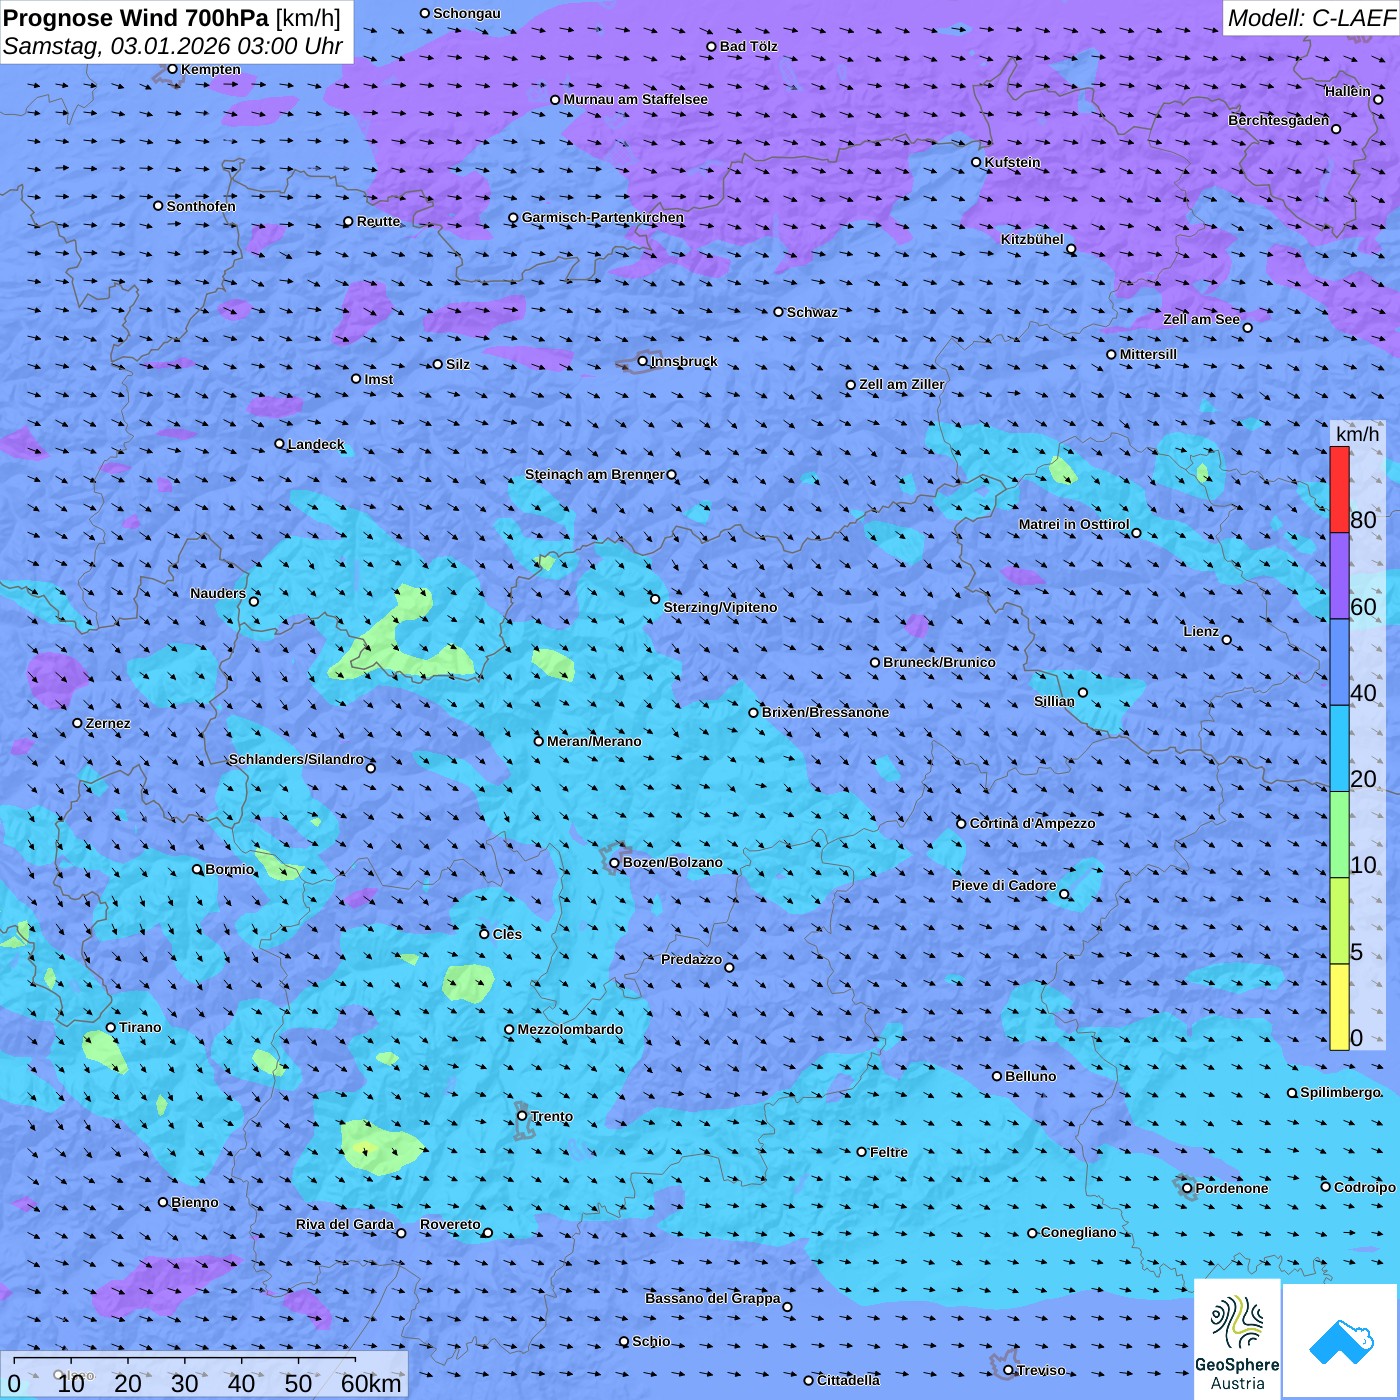
Task: Click the Cittadella label
Action: (x=849, y=1380)
